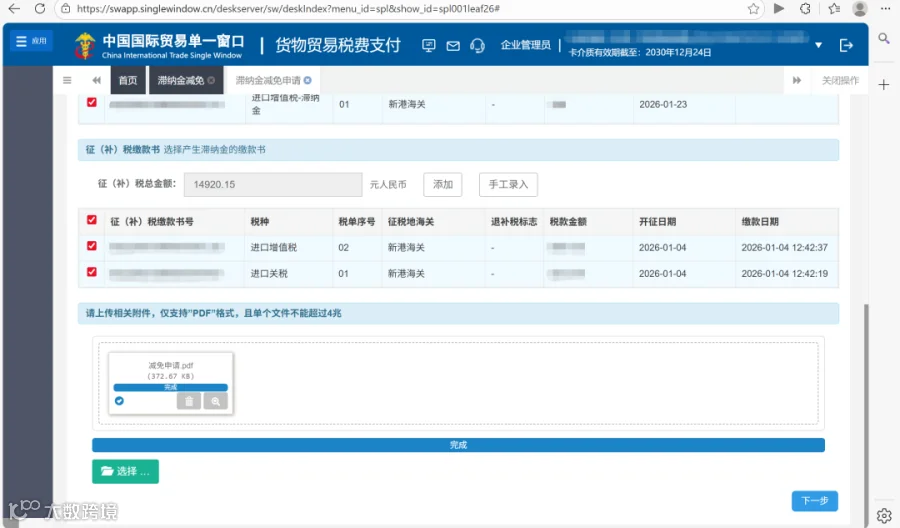This screenshot has width=900, height=528.
Task: Open the 关闭操作 menu
Action: click(x=840, y=80)
